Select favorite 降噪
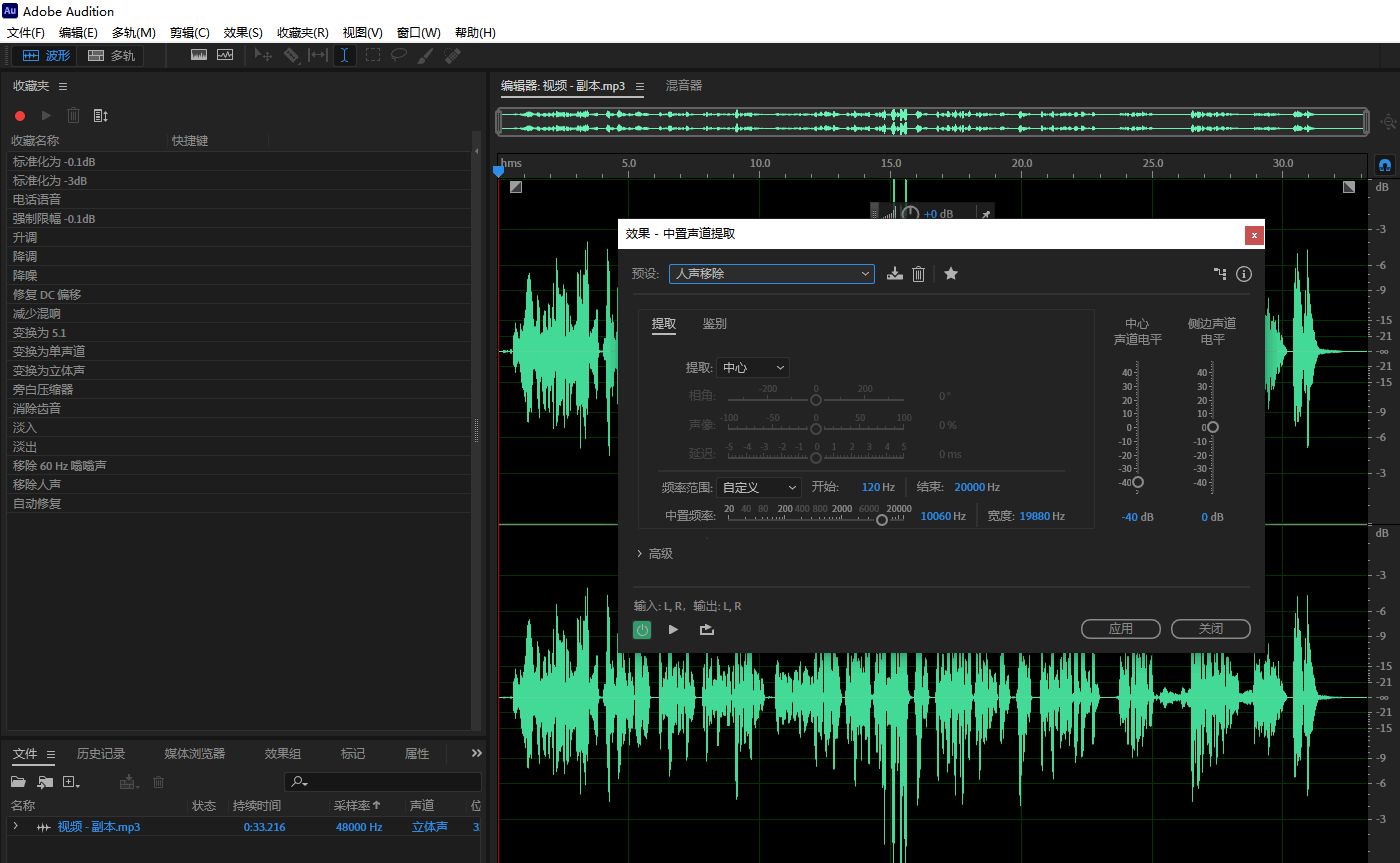The height and width of the screenshot is (863, 1400). pyautogui.click(x=238, y=275)
